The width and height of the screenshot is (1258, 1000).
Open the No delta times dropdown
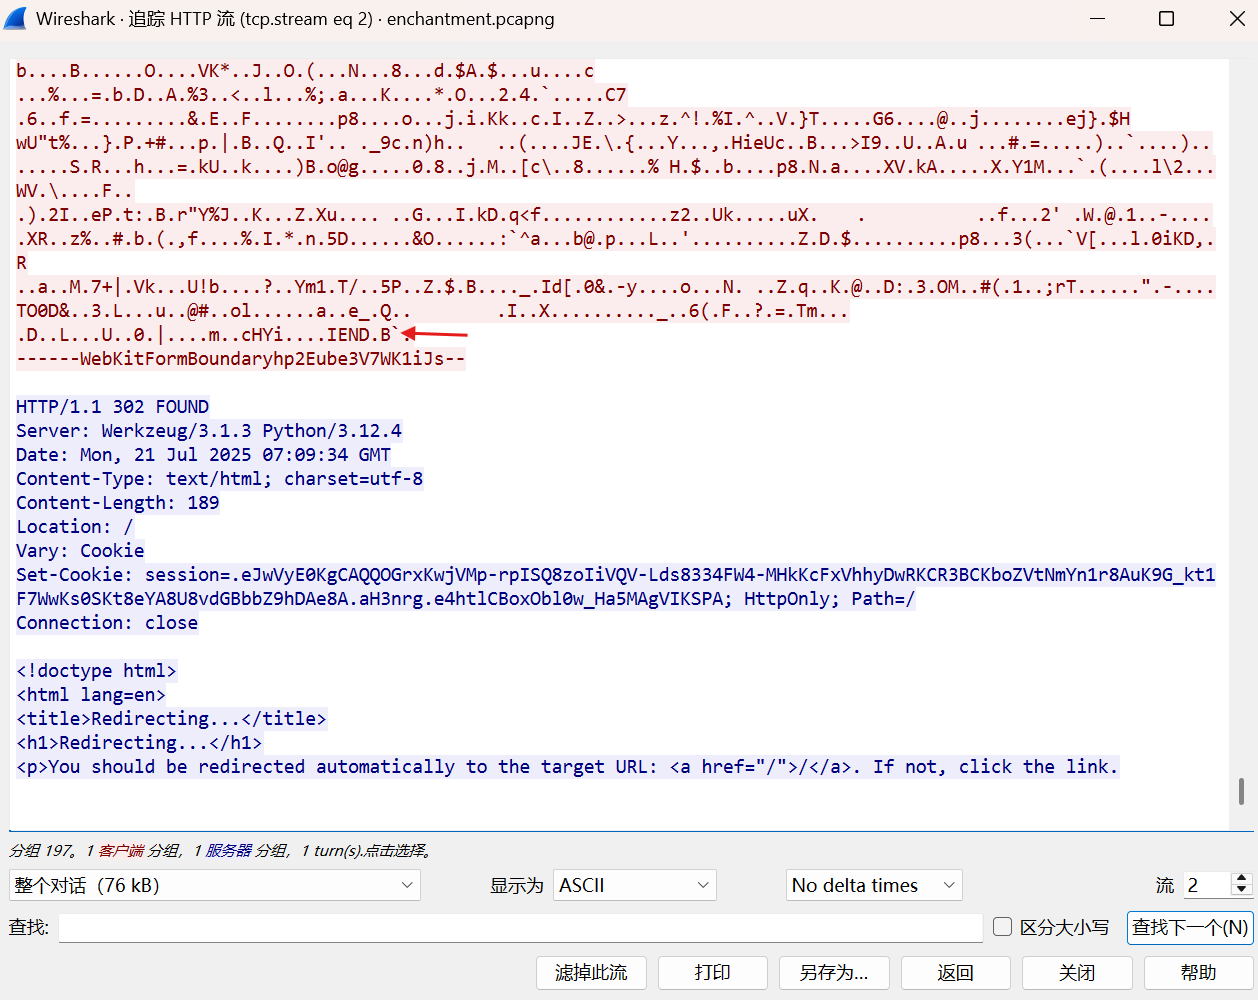coord(875,885)
